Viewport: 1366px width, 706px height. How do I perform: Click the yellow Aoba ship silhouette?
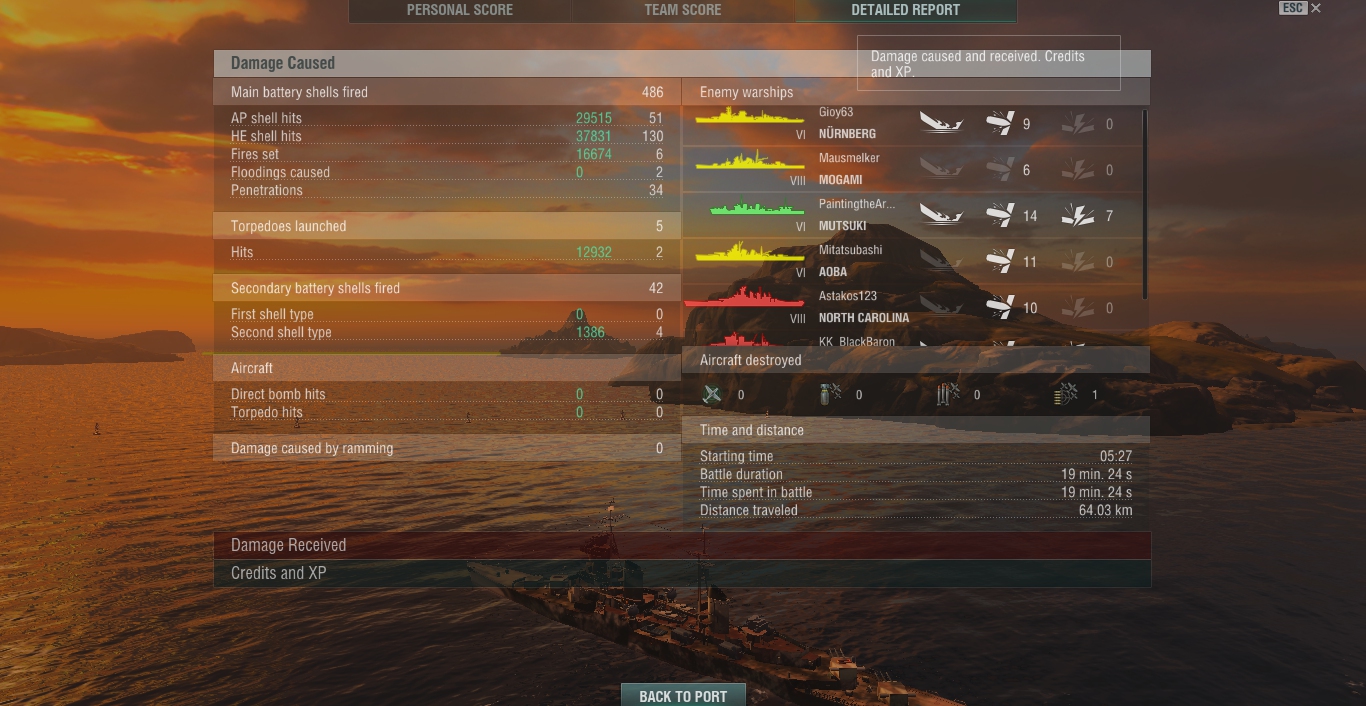(x=750, y=251)
